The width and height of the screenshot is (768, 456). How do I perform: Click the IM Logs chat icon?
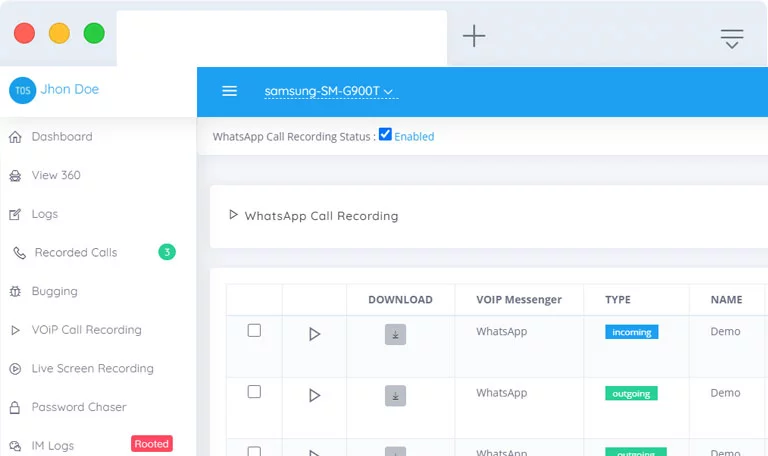pos(15,446)
